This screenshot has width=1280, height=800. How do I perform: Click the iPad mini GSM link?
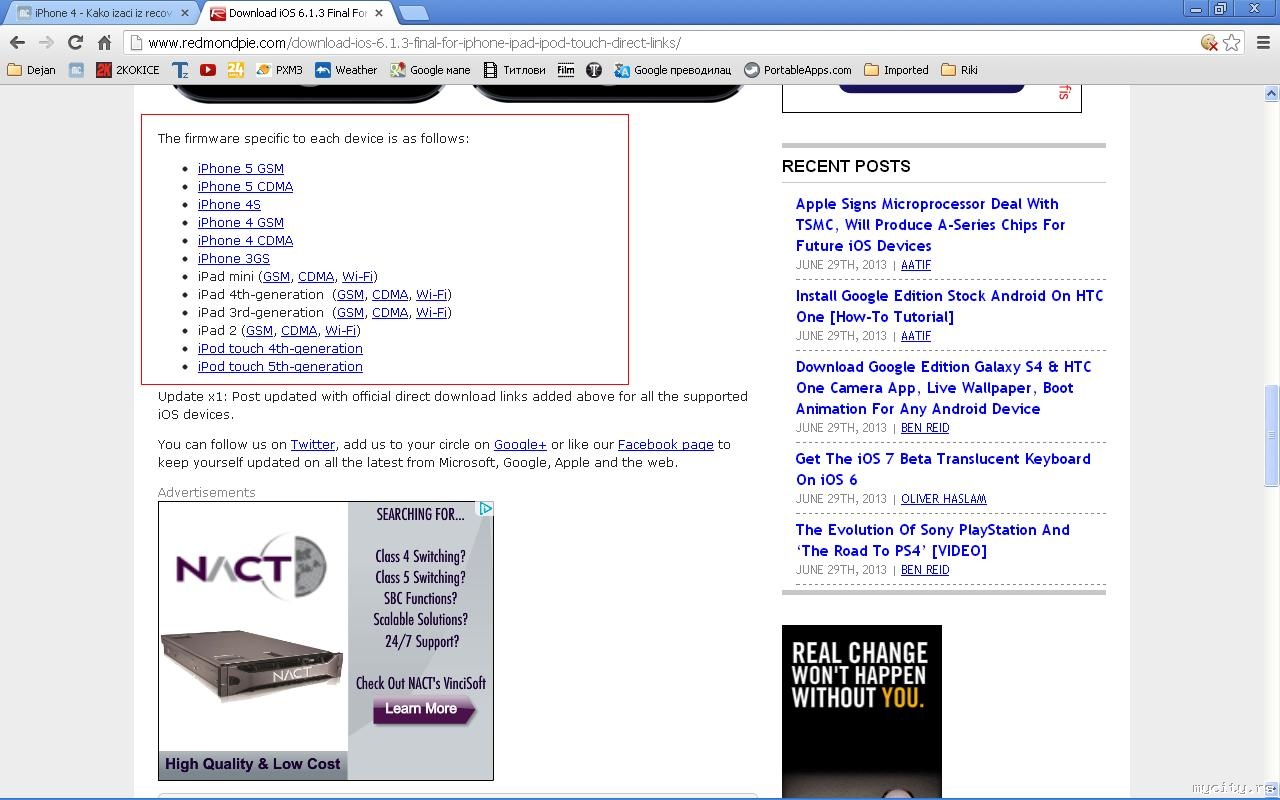pyautogui.click(x=276, y=277)
